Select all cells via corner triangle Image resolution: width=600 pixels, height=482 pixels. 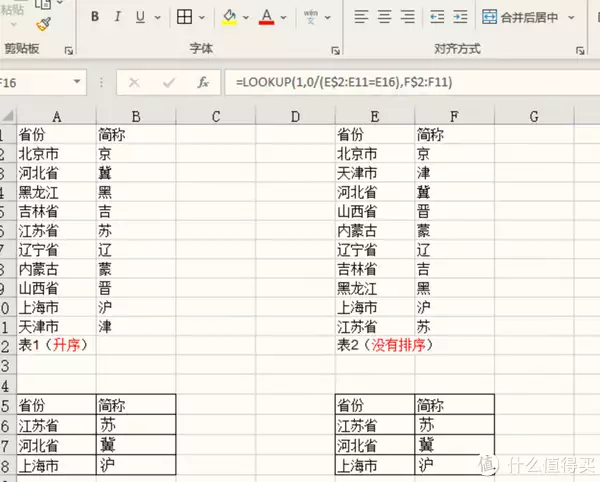tap(8, 116)
